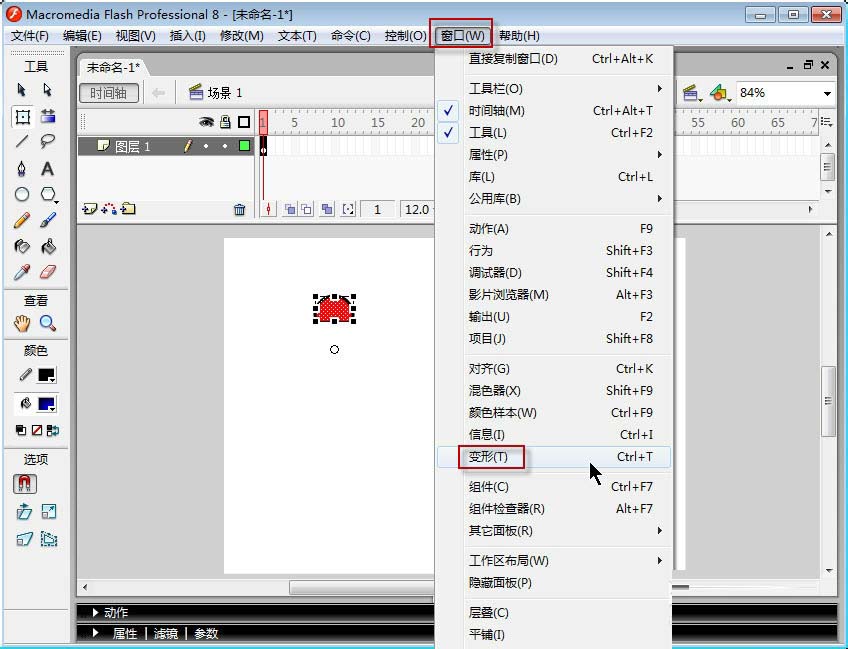Image resolution: width=848 pixels, height=649 pixels.
Task: Select the Ink Bottle tool
Action: [22, 247]
